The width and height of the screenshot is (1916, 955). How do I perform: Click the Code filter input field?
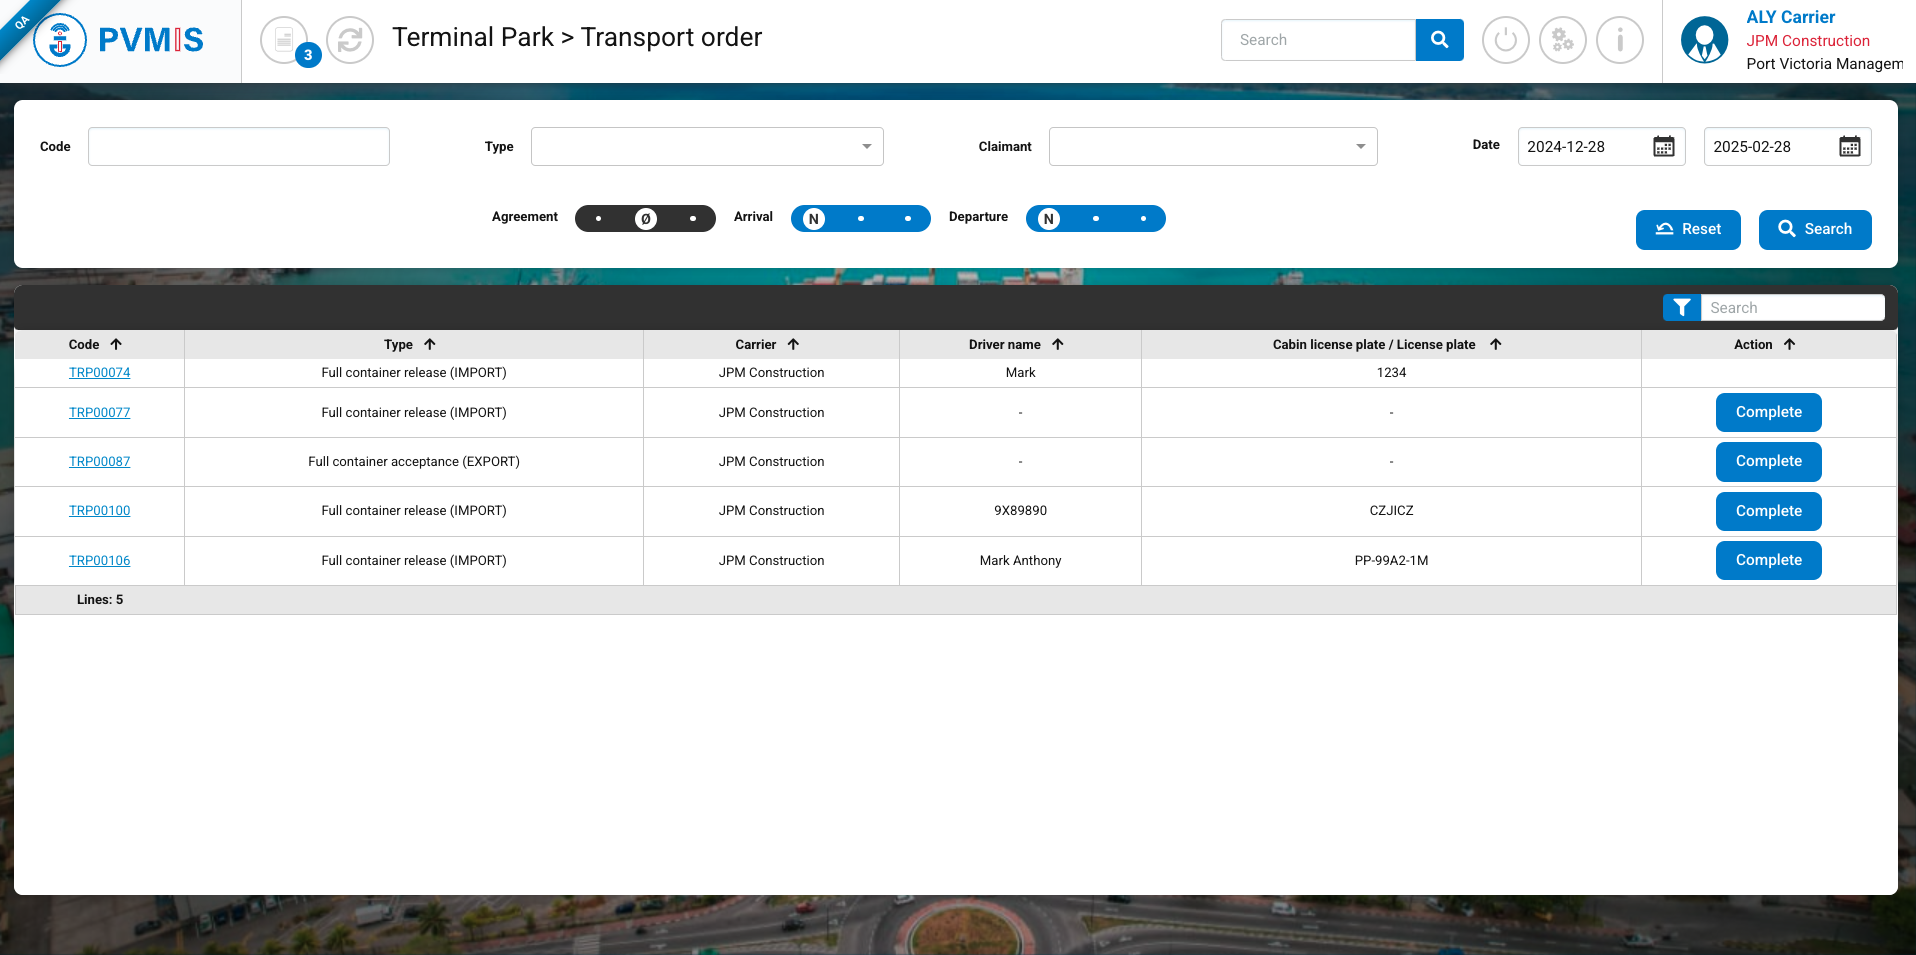click(239, 147)
